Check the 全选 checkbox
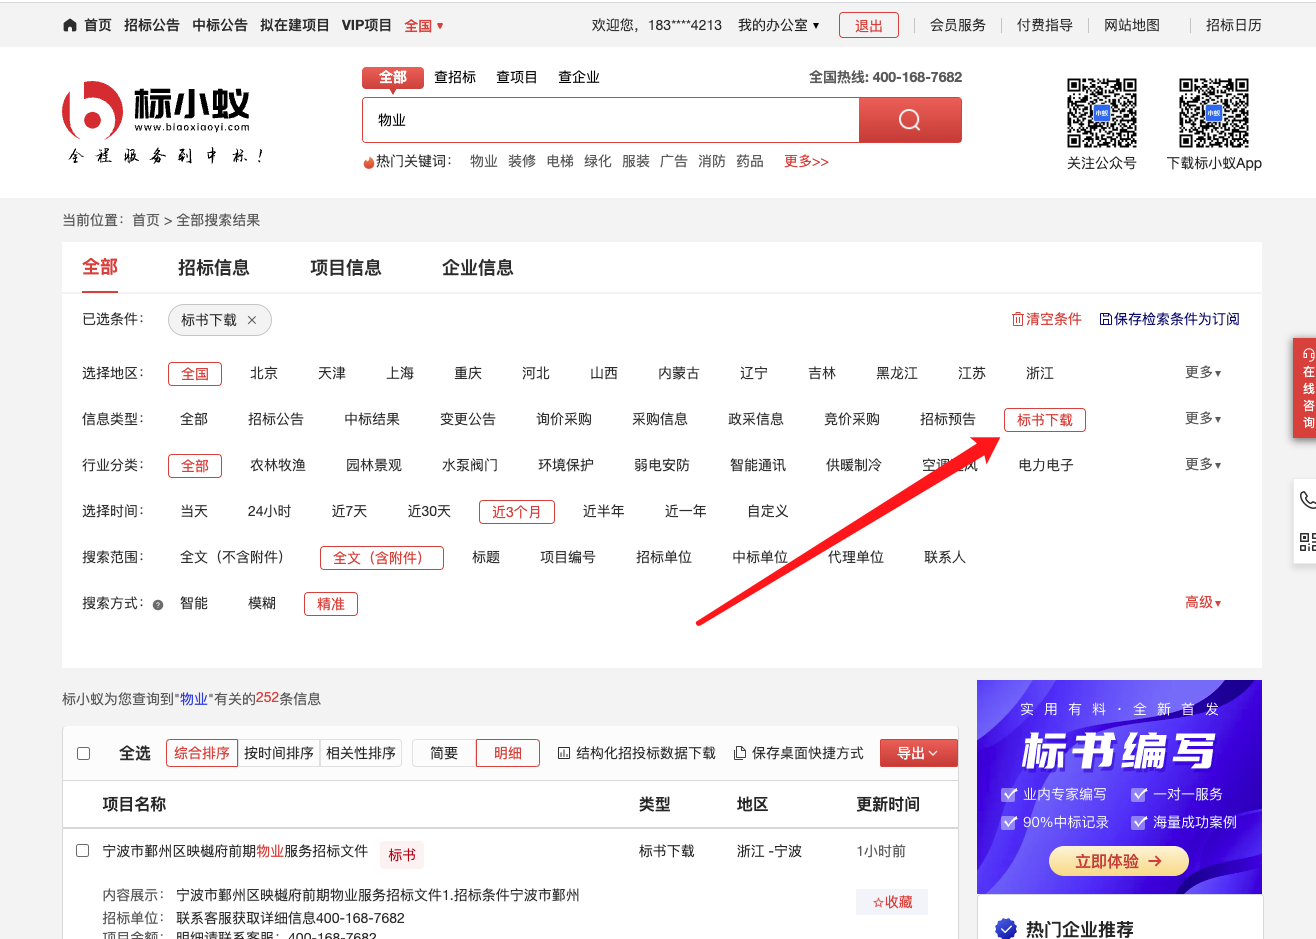Image resolution: width=1316 pixels, height=939 pixels. point(84,753)
